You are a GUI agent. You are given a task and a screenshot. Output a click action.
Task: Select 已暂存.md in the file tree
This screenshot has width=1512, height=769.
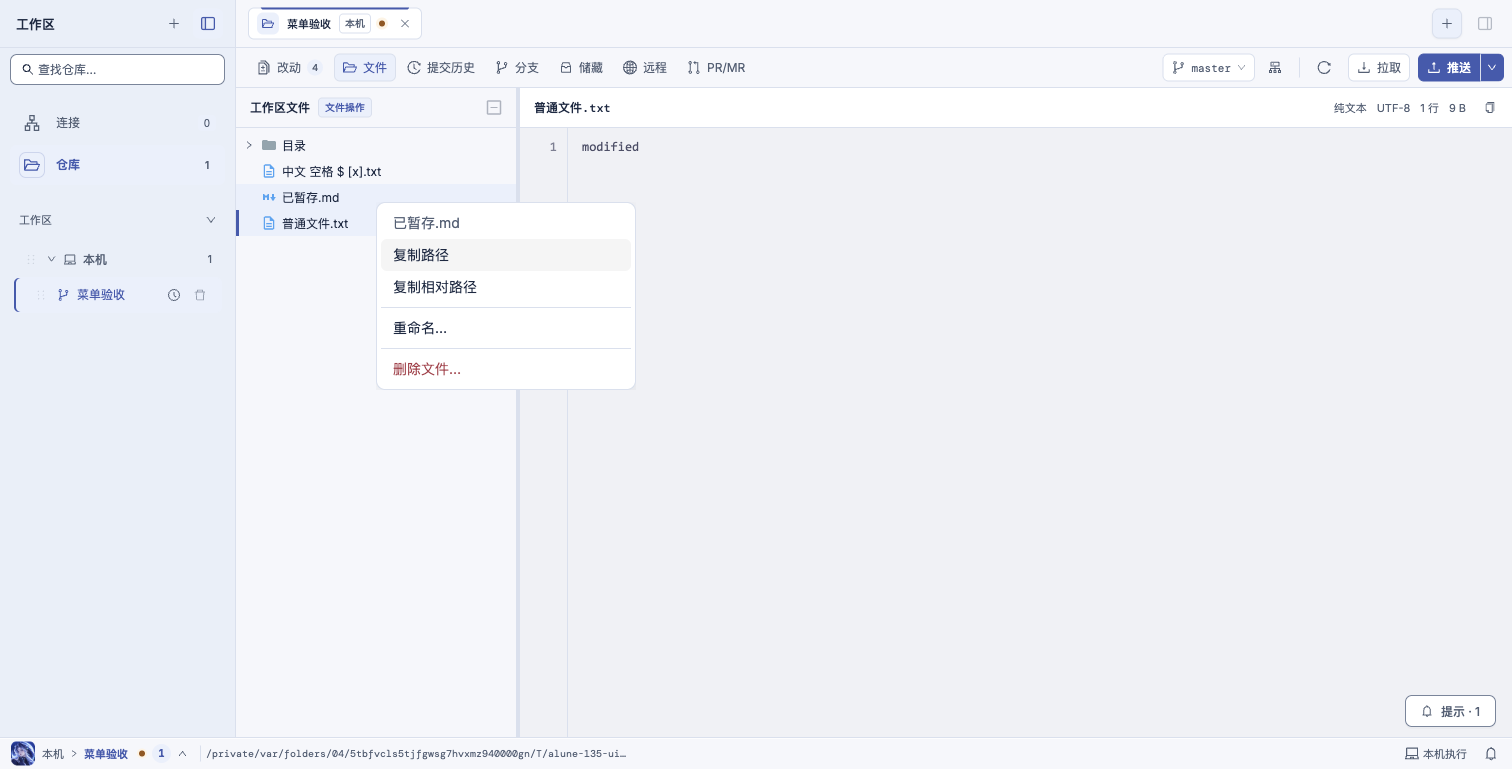click(x=376, y=198)
